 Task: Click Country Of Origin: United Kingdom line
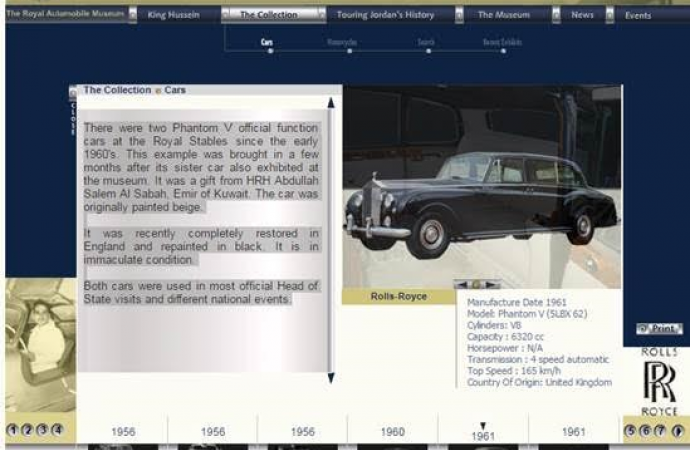pos(540,382)
